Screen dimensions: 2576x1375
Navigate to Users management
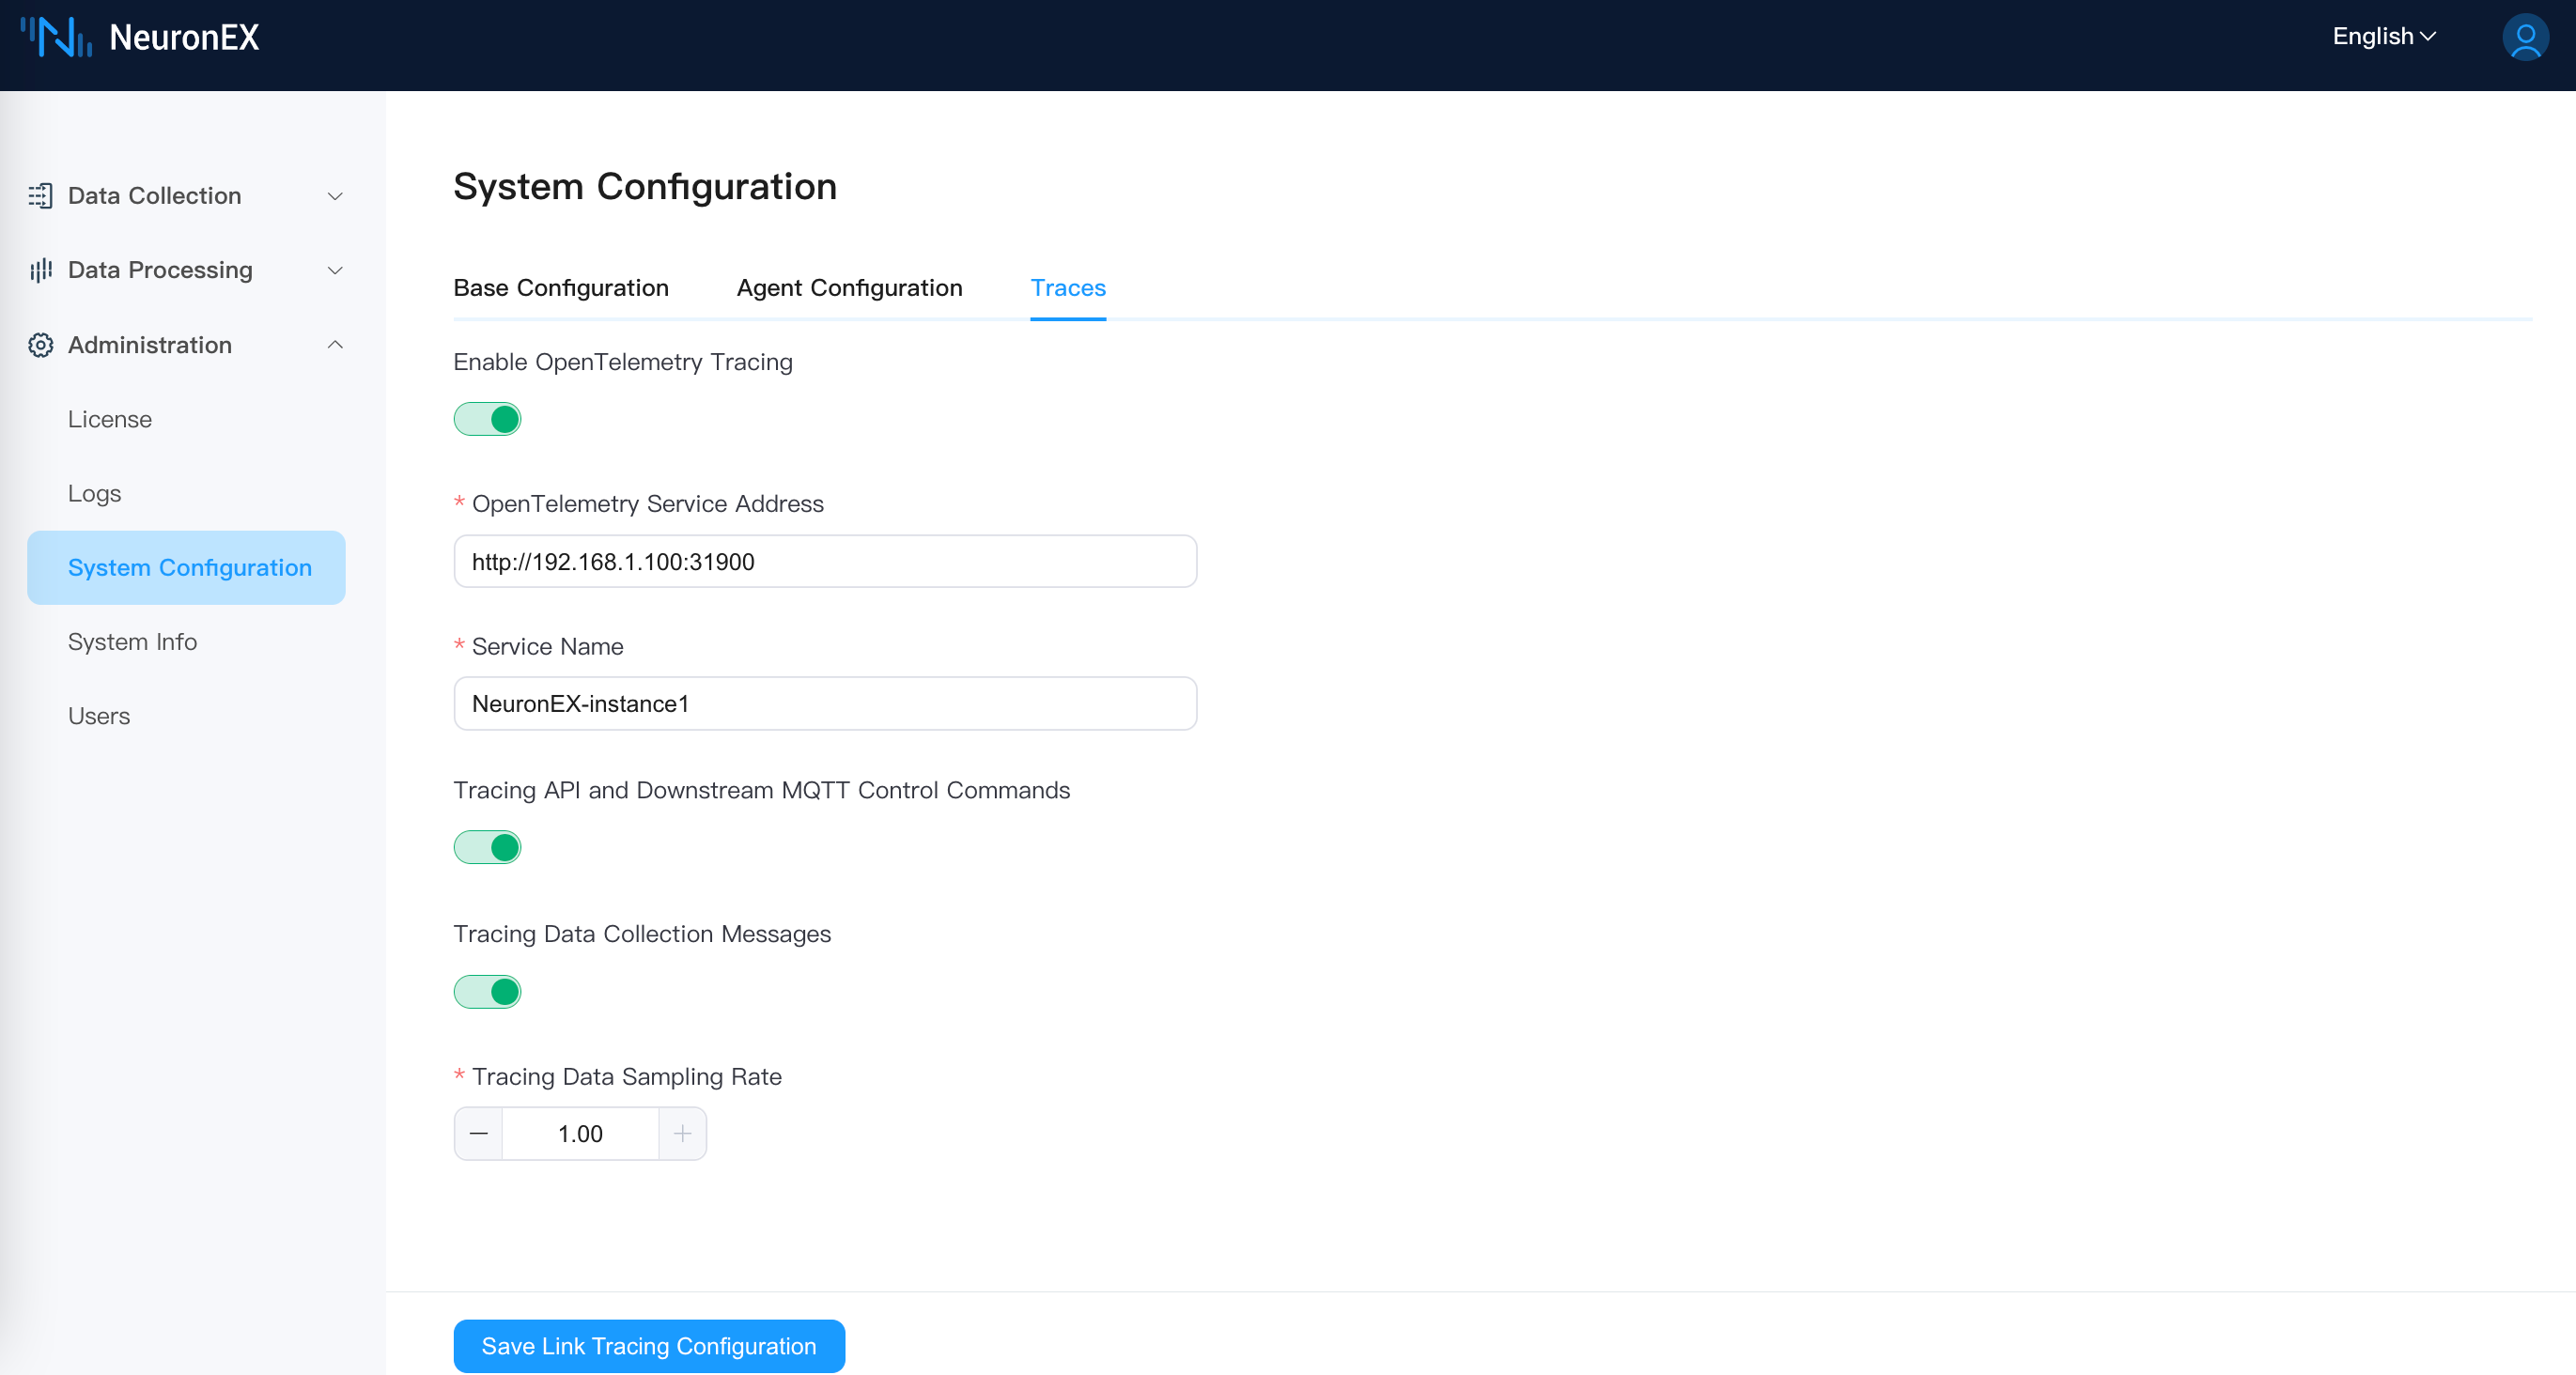click(97, 716)
